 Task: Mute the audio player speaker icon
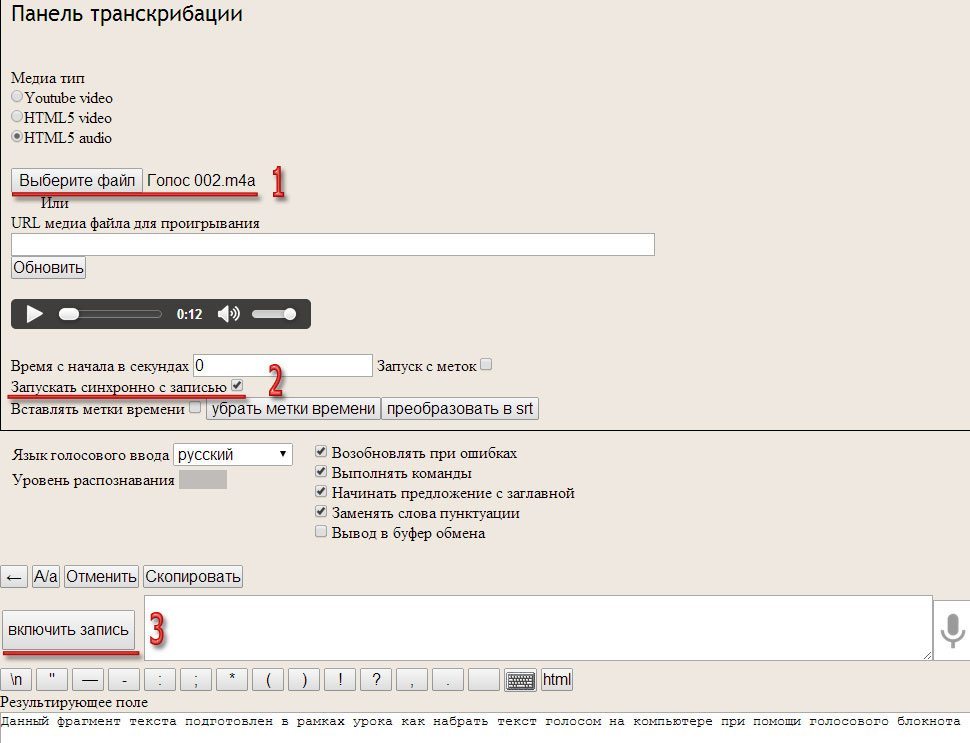click(228, 314)
